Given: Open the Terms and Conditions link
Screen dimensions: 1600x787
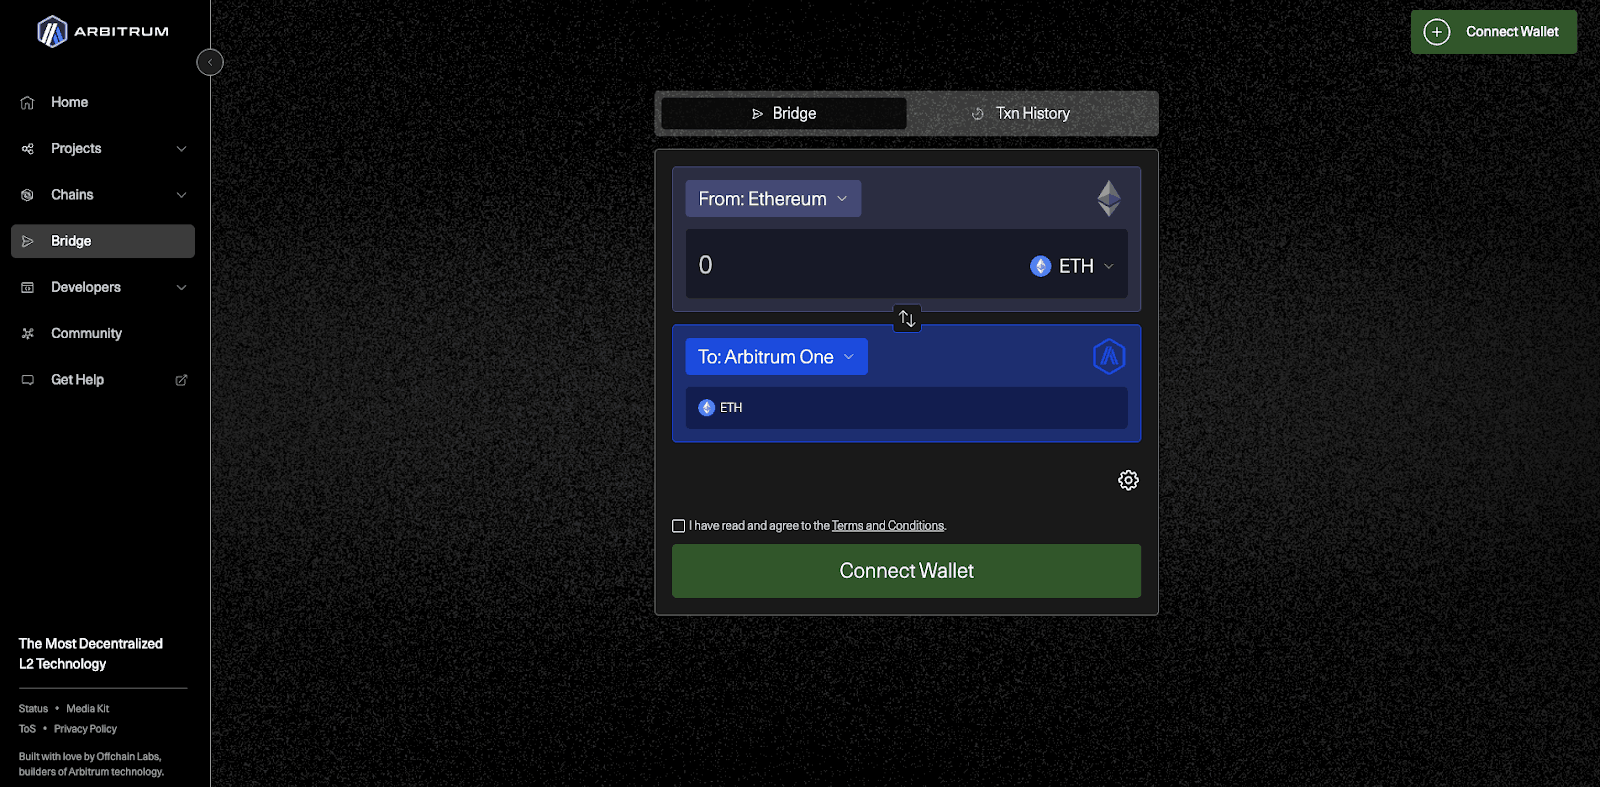Looking at the screenshot, I should coord(888,526).
